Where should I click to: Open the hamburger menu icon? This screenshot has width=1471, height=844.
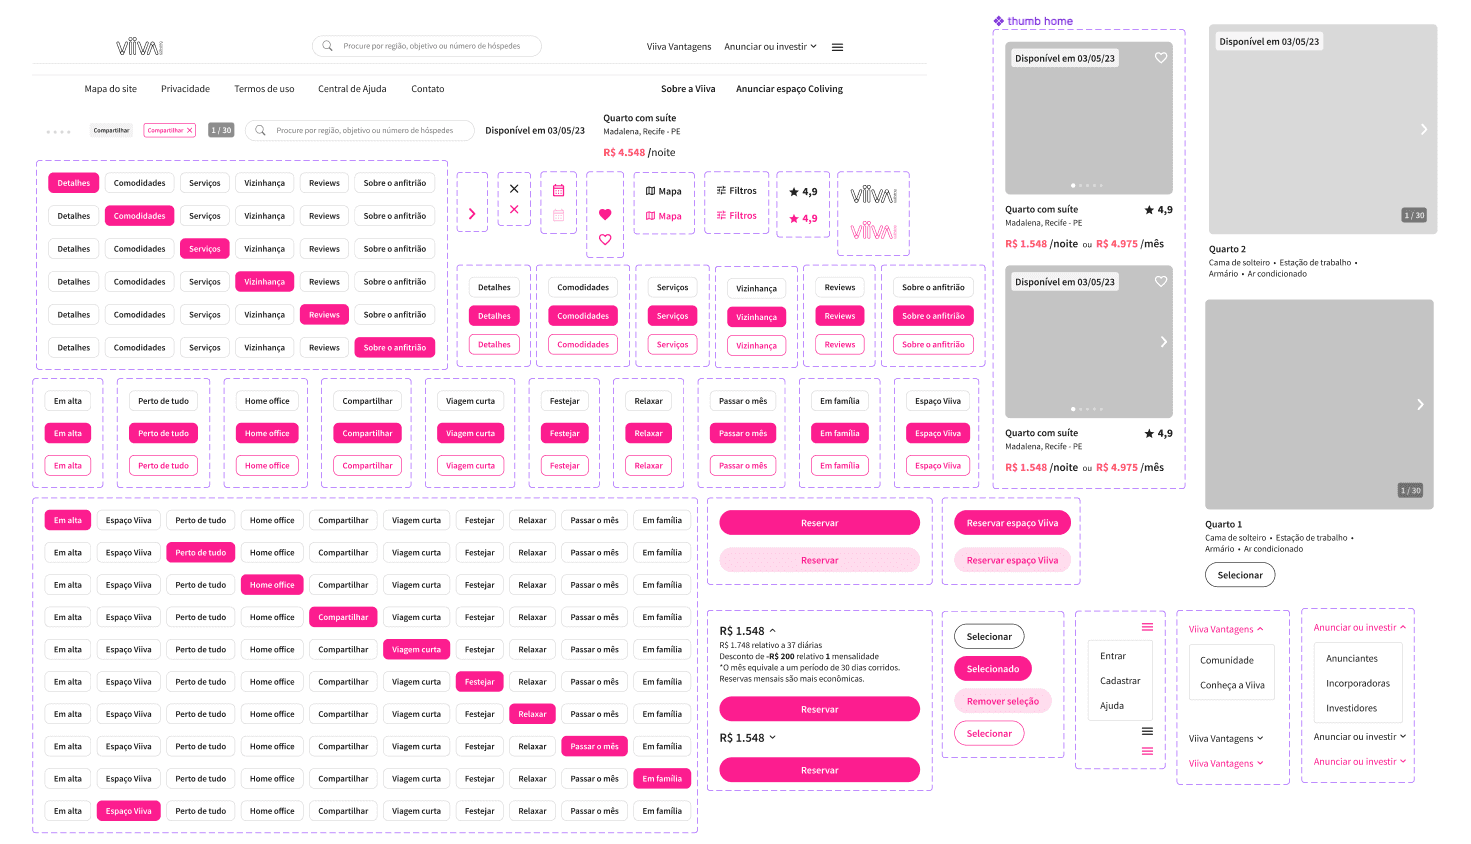pyautogui.click(x=837, y=46)
